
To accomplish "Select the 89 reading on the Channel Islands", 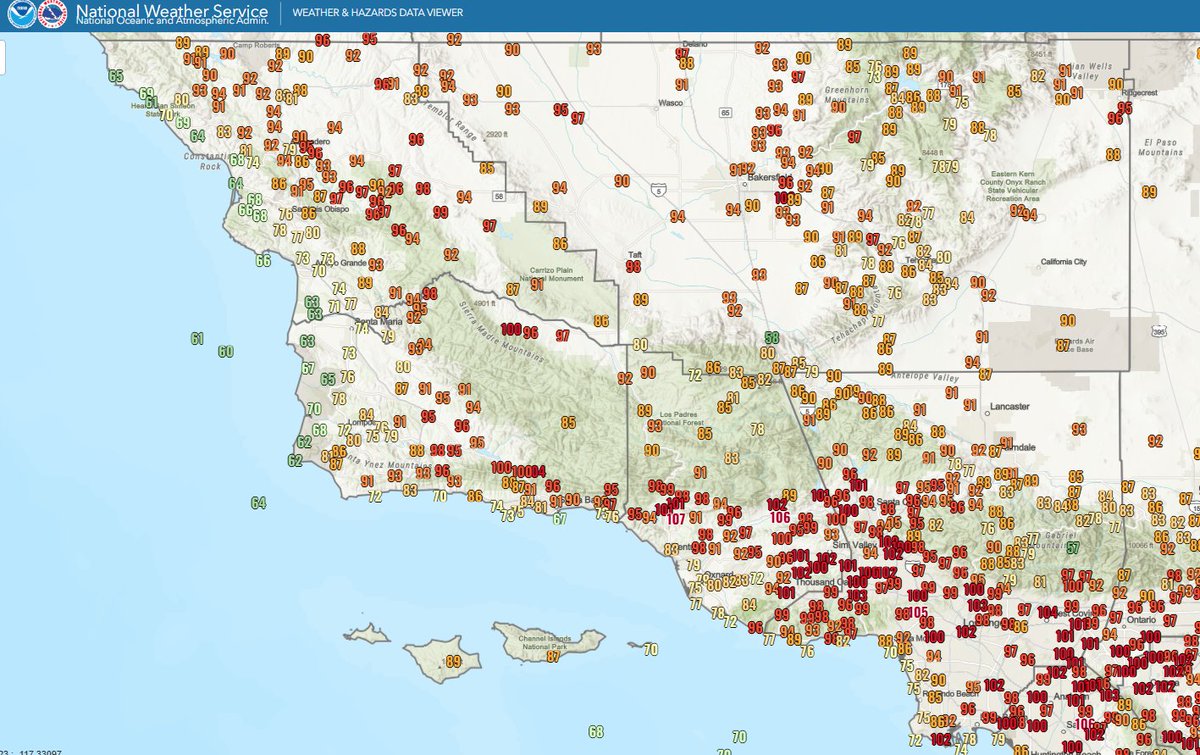I will [x=454, y=661].
